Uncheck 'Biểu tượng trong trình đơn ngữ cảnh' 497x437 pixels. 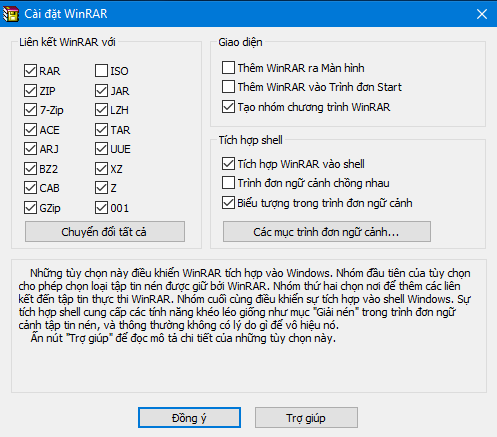[x=228, y=203]
